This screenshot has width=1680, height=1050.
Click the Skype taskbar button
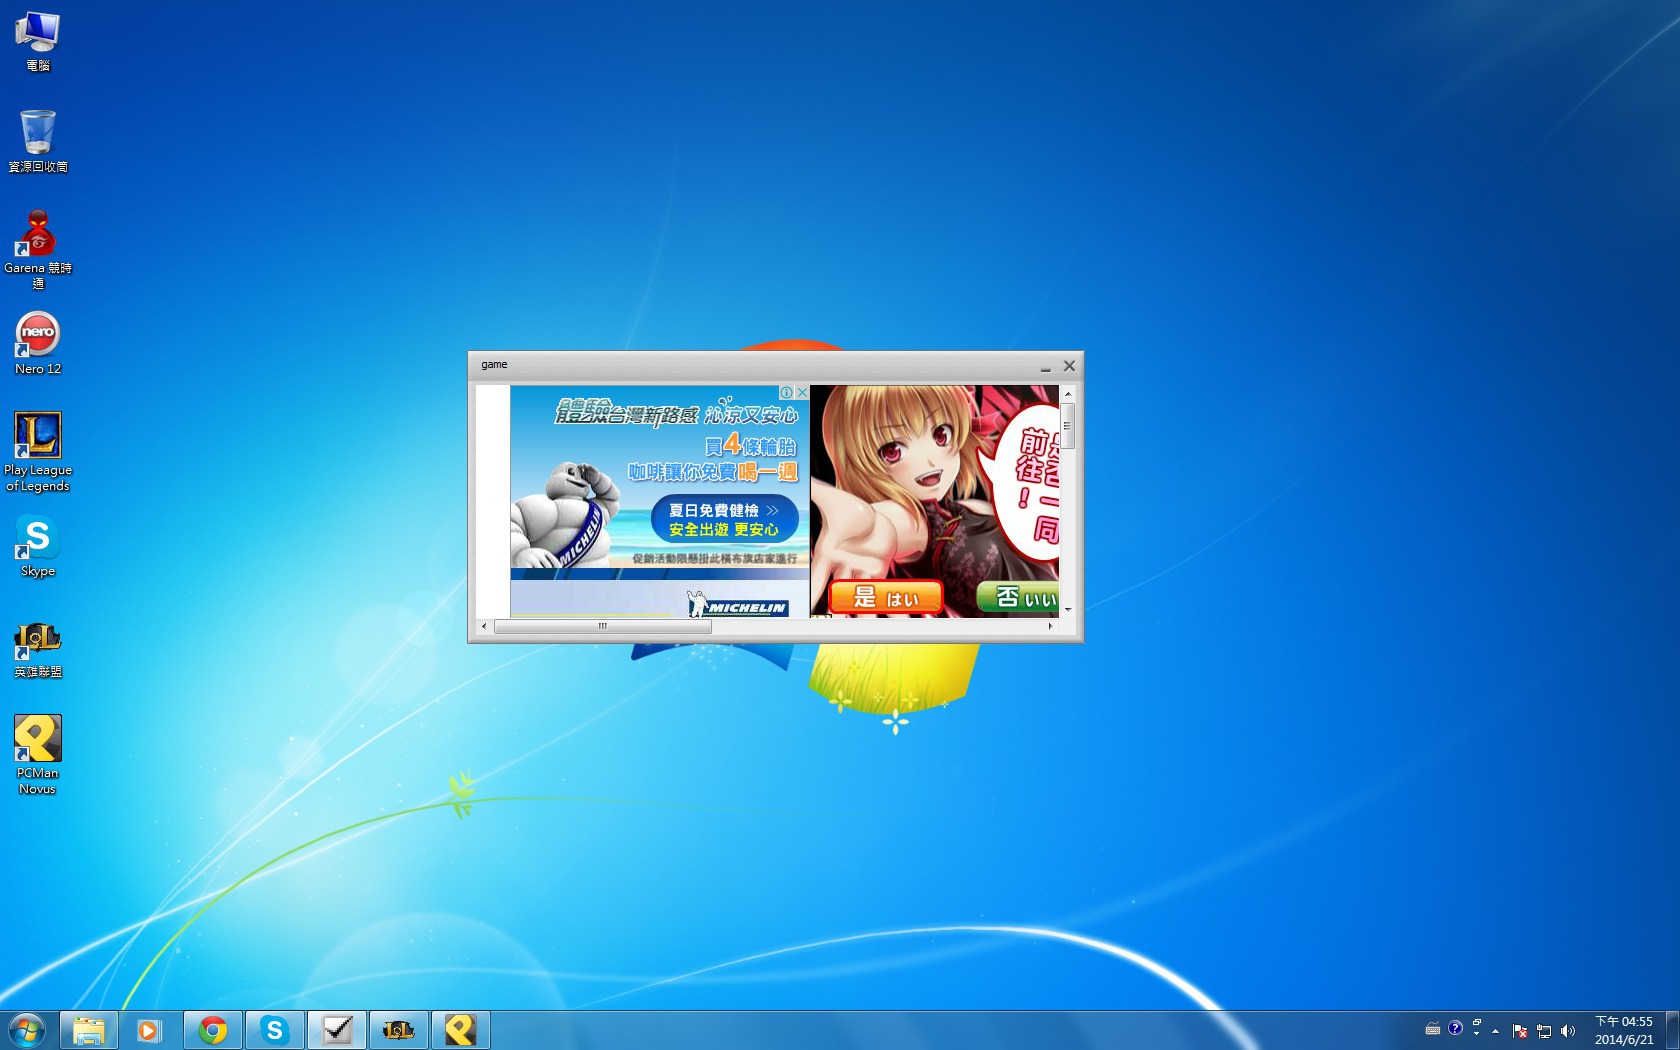tap(274, 1030)
